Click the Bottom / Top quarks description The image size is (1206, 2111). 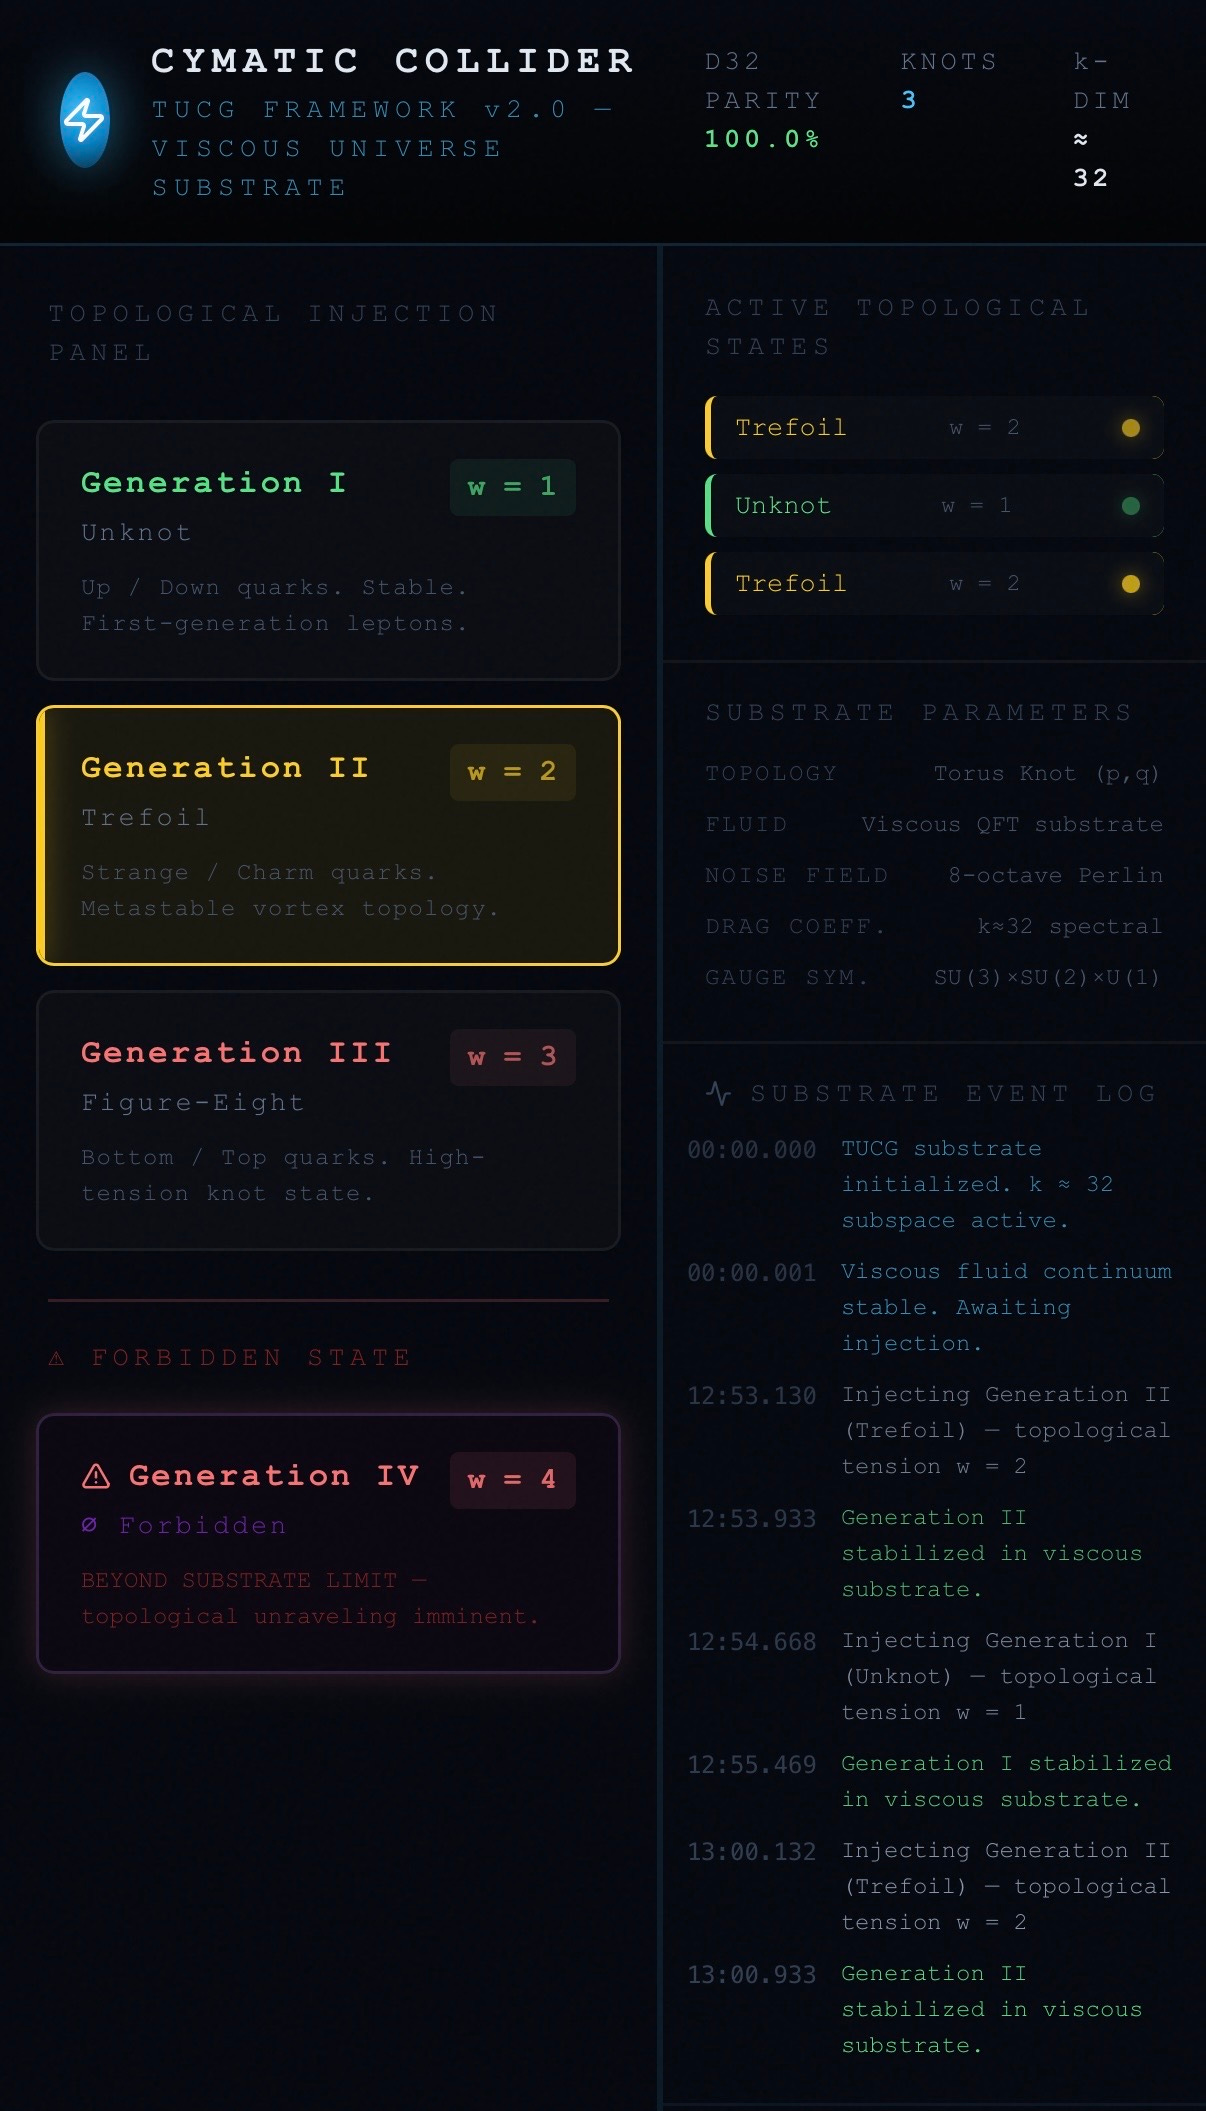tap(283, 1175)
